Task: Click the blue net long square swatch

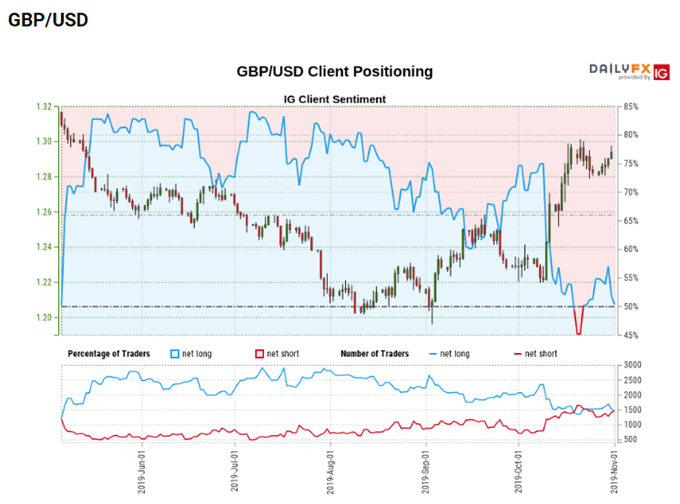Action: click(x=175, y=354)
